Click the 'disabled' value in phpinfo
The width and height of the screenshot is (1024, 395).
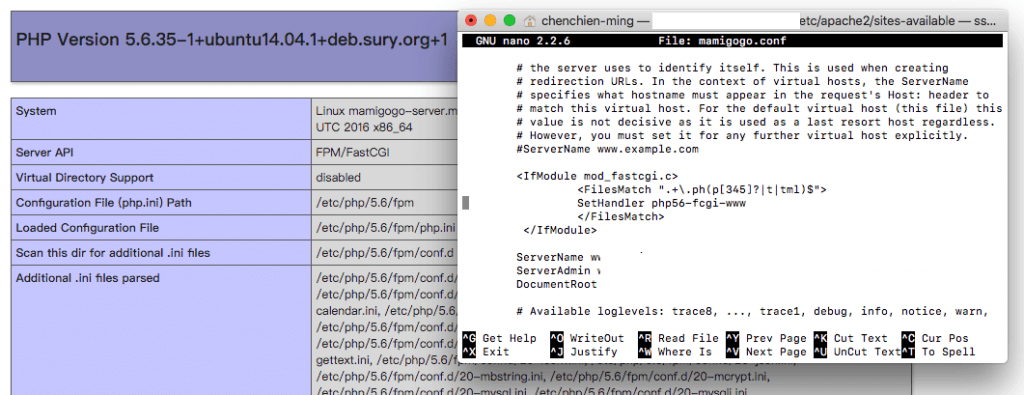[x=338, y=178]
